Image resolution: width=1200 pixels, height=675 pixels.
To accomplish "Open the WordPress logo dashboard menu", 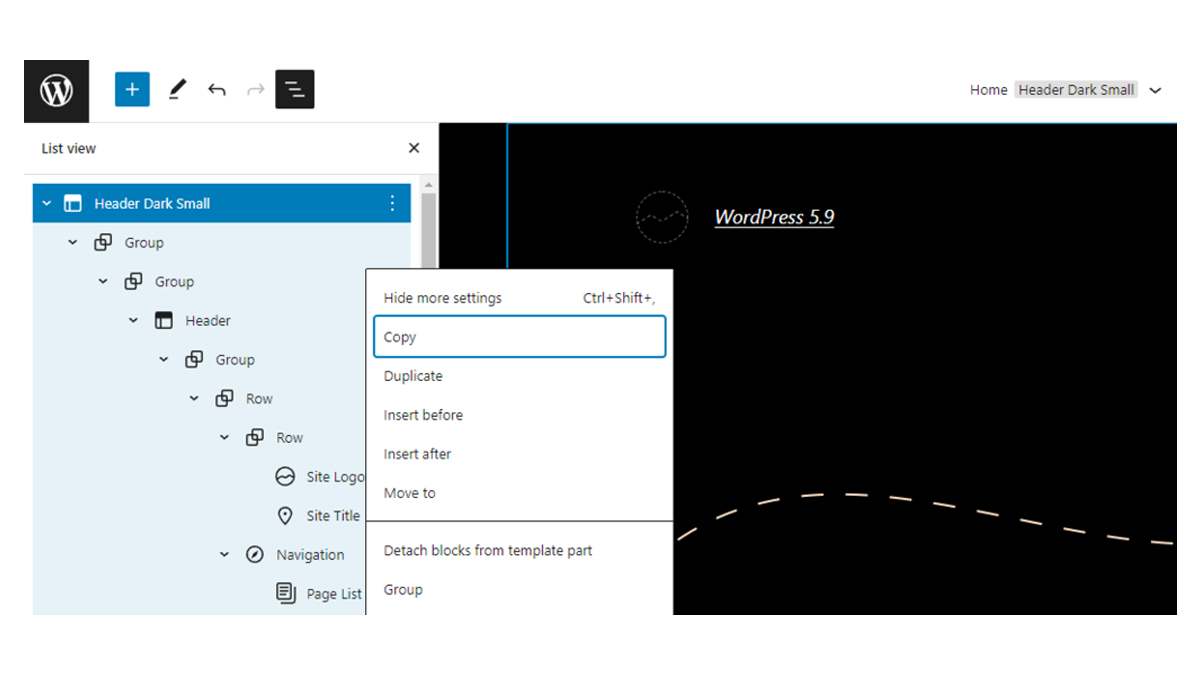I will [x=57, y=91].
